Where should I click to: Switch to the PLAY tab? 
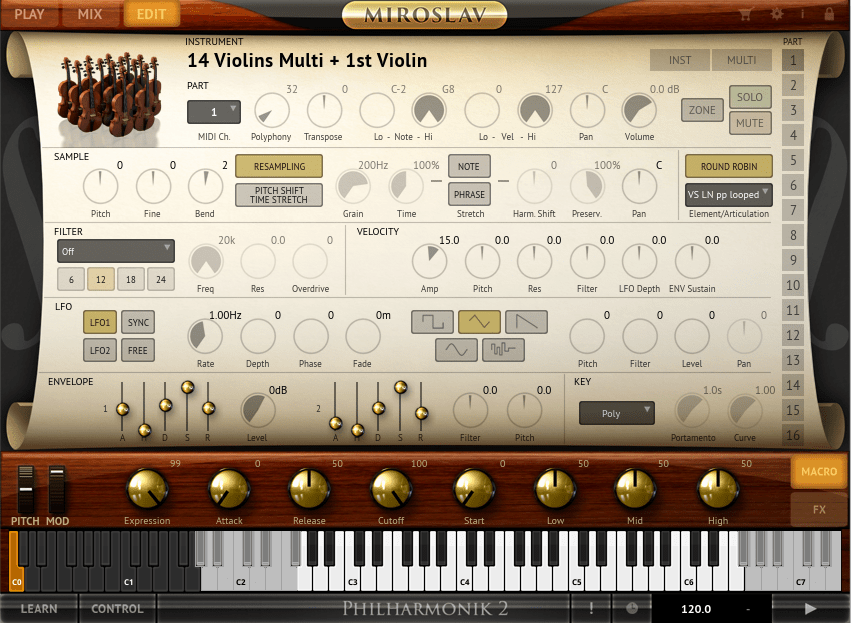[x=30, y=14]
